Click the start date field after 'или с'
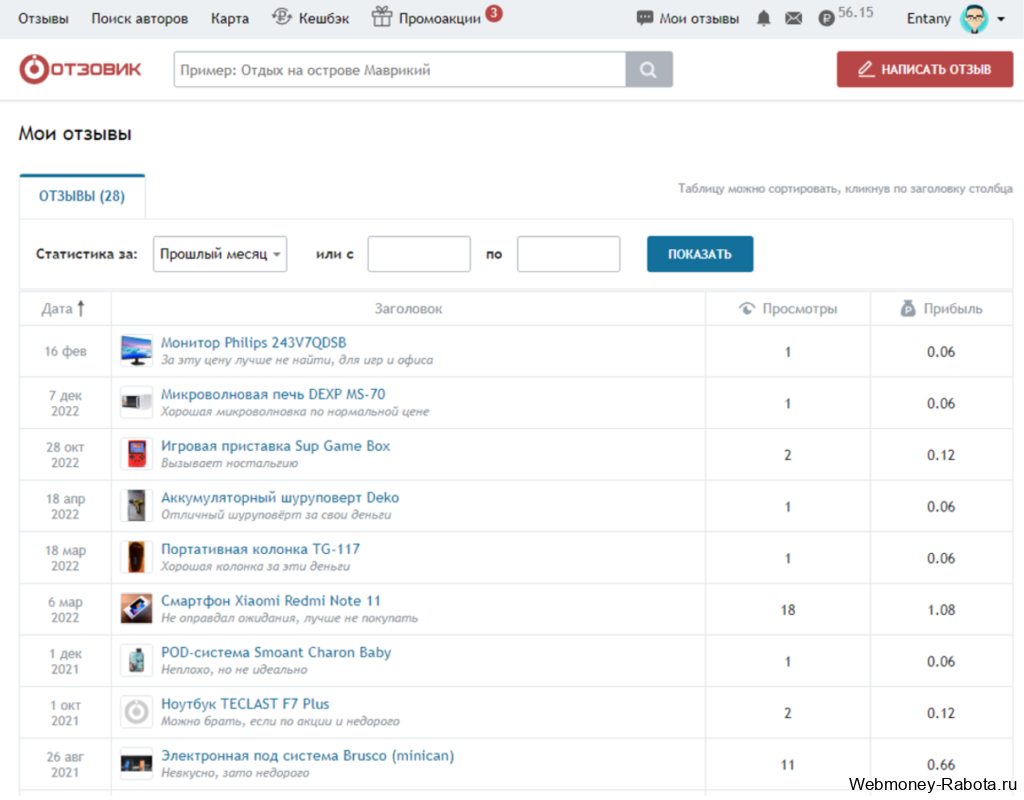1024x800 pixels. pos(419,254)
